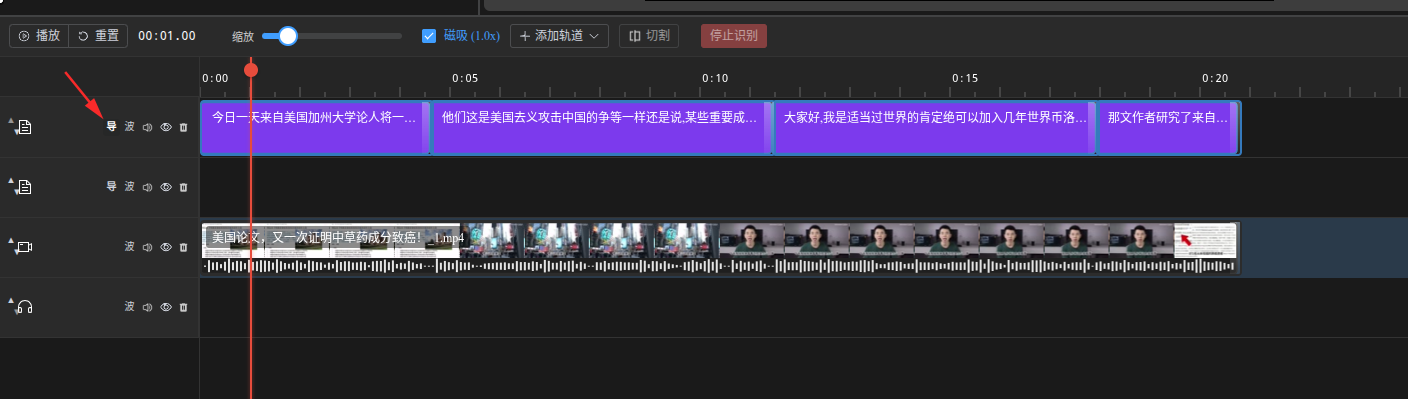Hide the second subtitle track with eye icon
This screenshot has width=1408, height=399.
click(x=166, y=187)
